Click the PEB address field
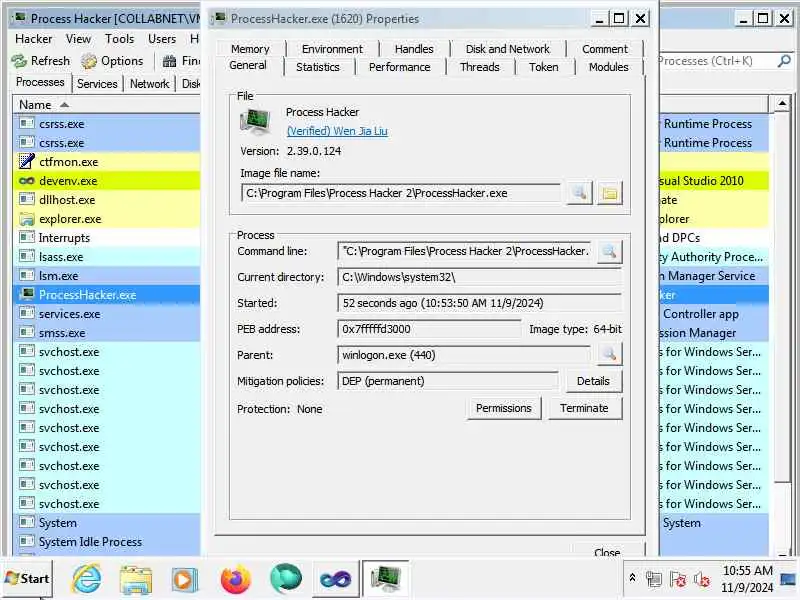 coord(429,329)
